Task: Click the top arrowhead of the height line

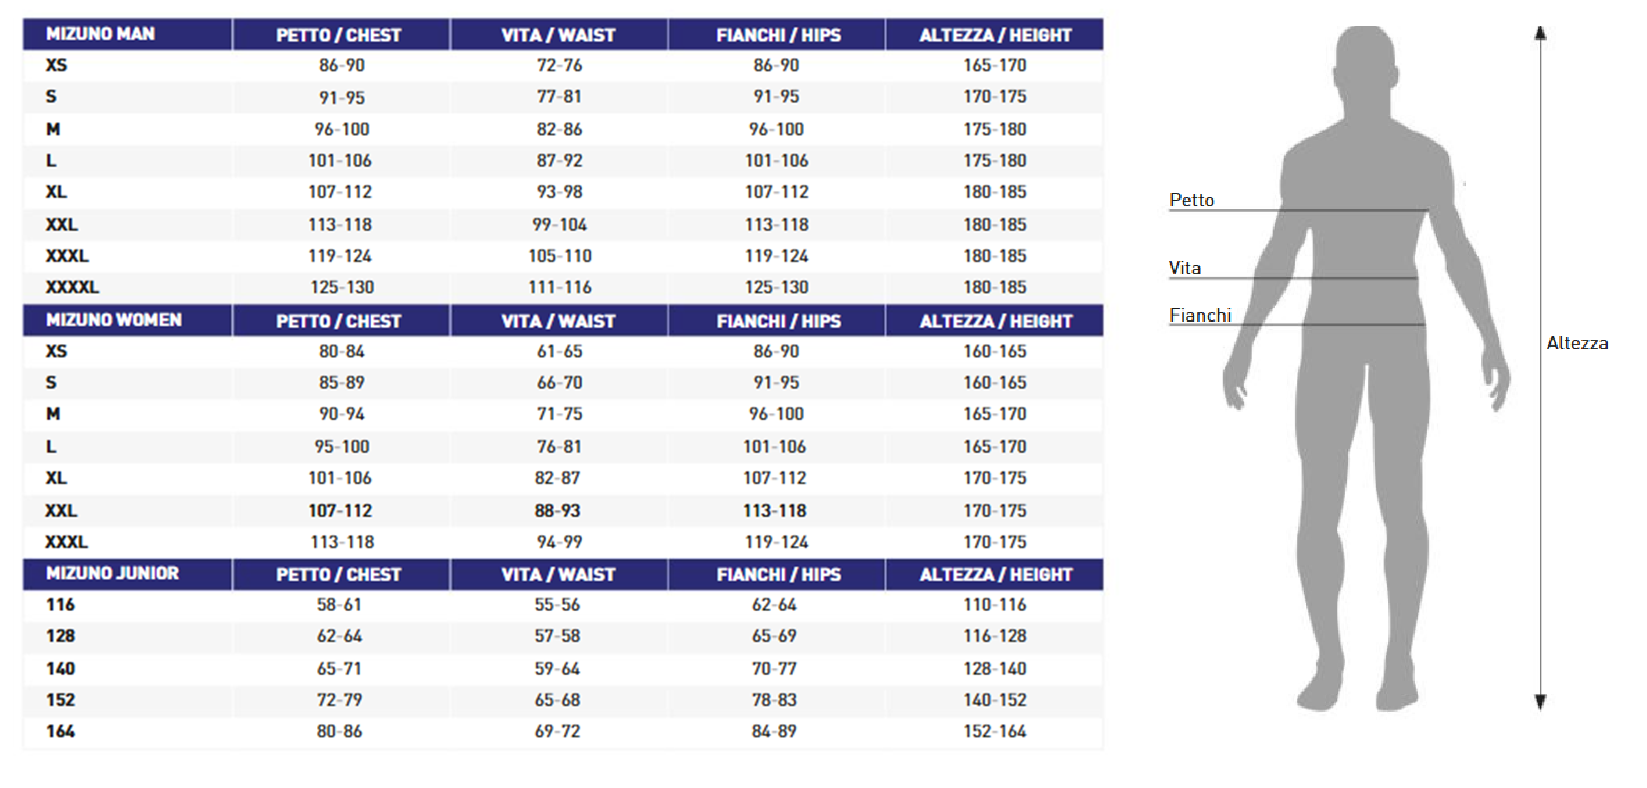Action: pyautogui.click(x=1540, y=33)
